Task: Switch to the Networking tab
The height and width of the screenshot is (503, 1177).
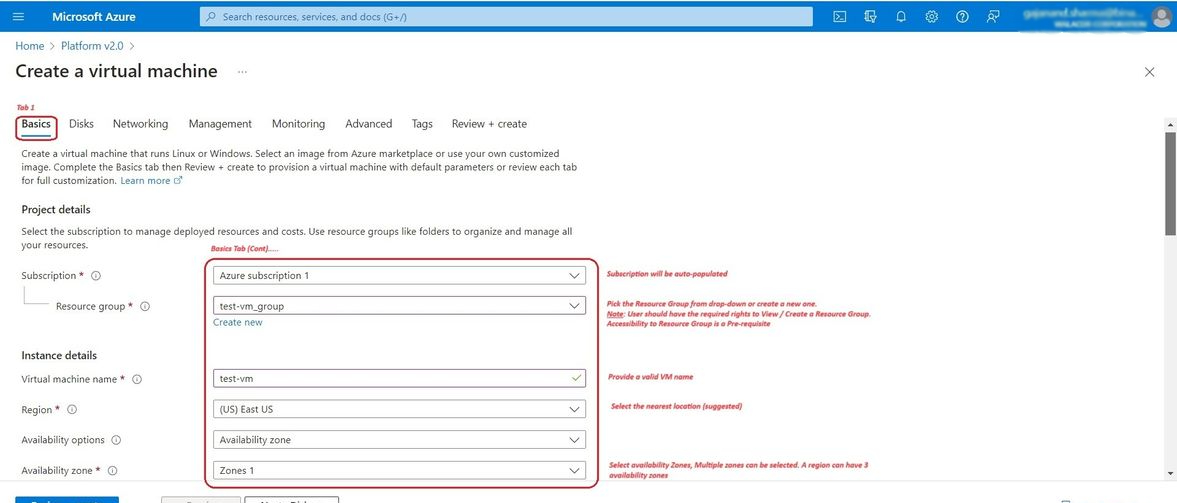Action: pos(140,124)
